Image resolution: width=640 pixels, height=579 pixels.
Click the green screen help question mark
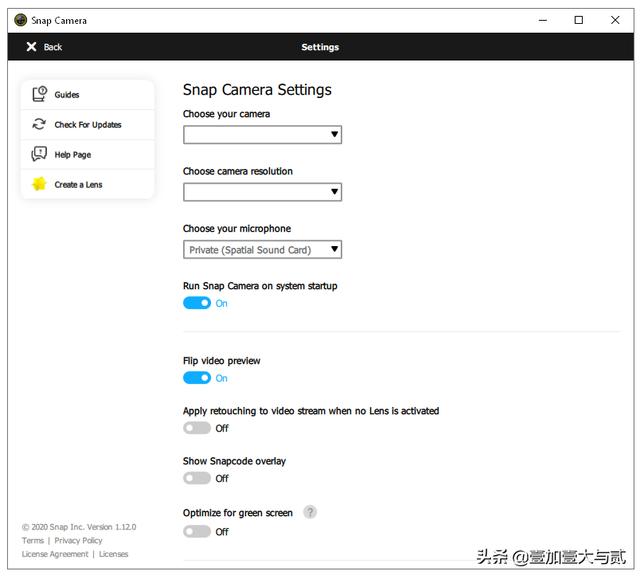(x=310, y=512)
